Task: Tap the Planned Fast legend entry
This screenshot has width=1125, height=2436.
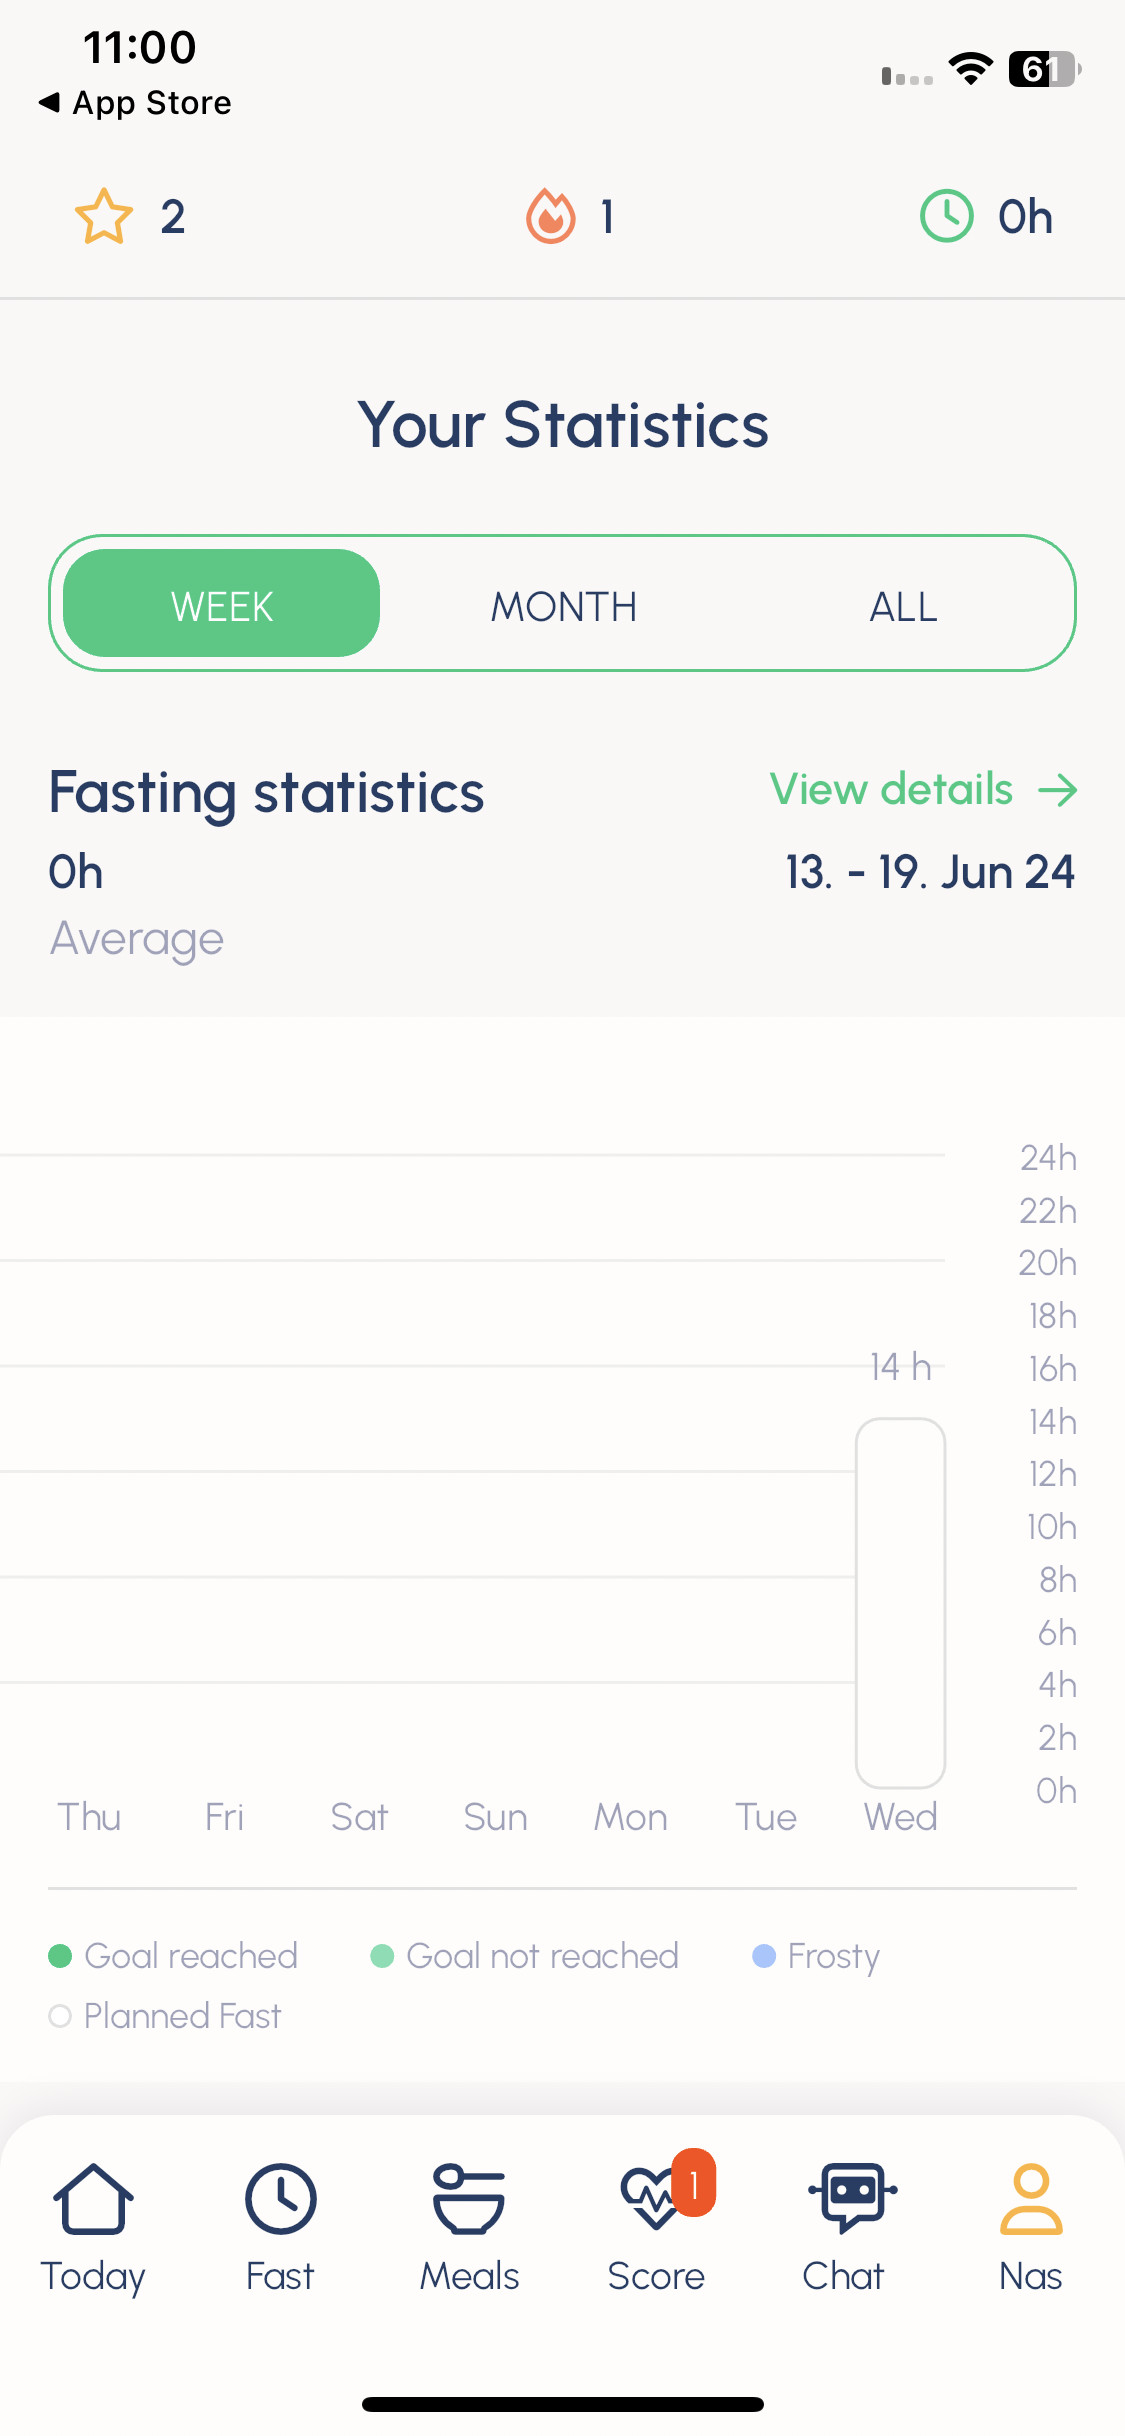Action: tap(165, 2016)
